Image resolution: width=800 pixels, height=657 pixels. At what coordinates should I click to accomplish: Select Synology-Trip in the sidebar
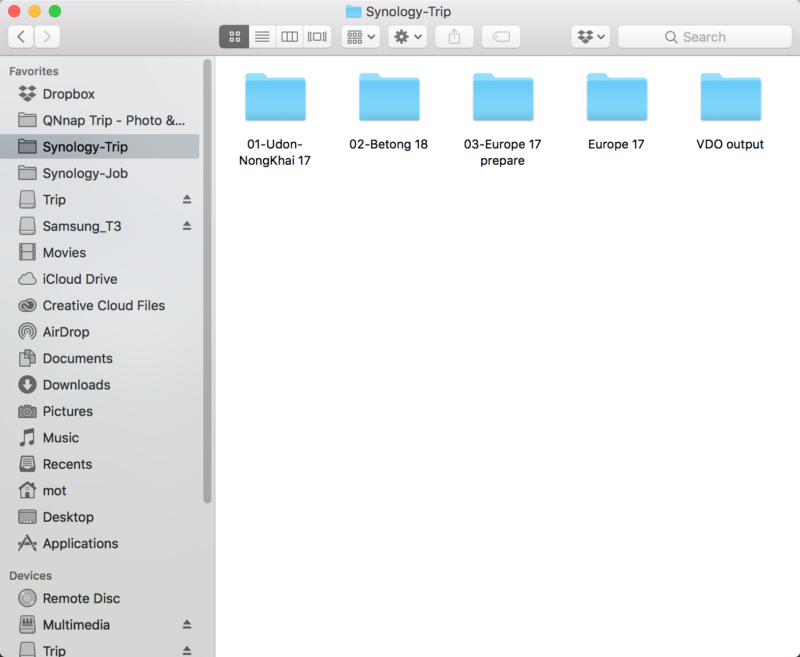click(100, 147)
